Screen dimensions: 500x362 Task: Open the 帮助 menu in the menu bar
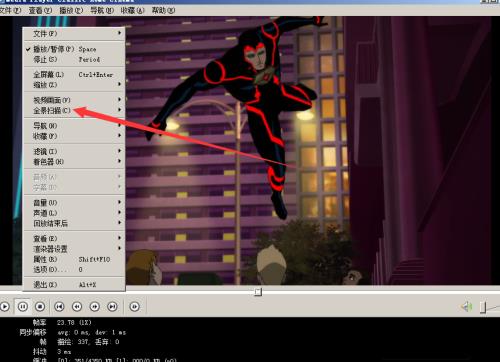(x=163, y=10)
